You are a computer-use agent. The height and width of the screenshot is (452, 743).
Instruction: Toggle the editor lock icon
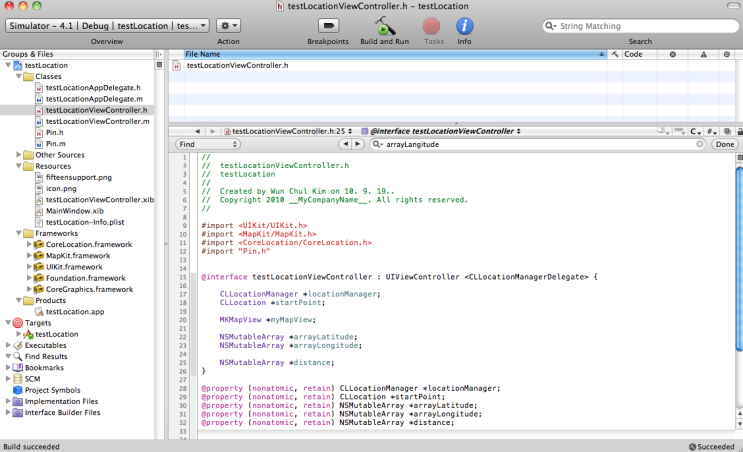[x=740, y=131]
